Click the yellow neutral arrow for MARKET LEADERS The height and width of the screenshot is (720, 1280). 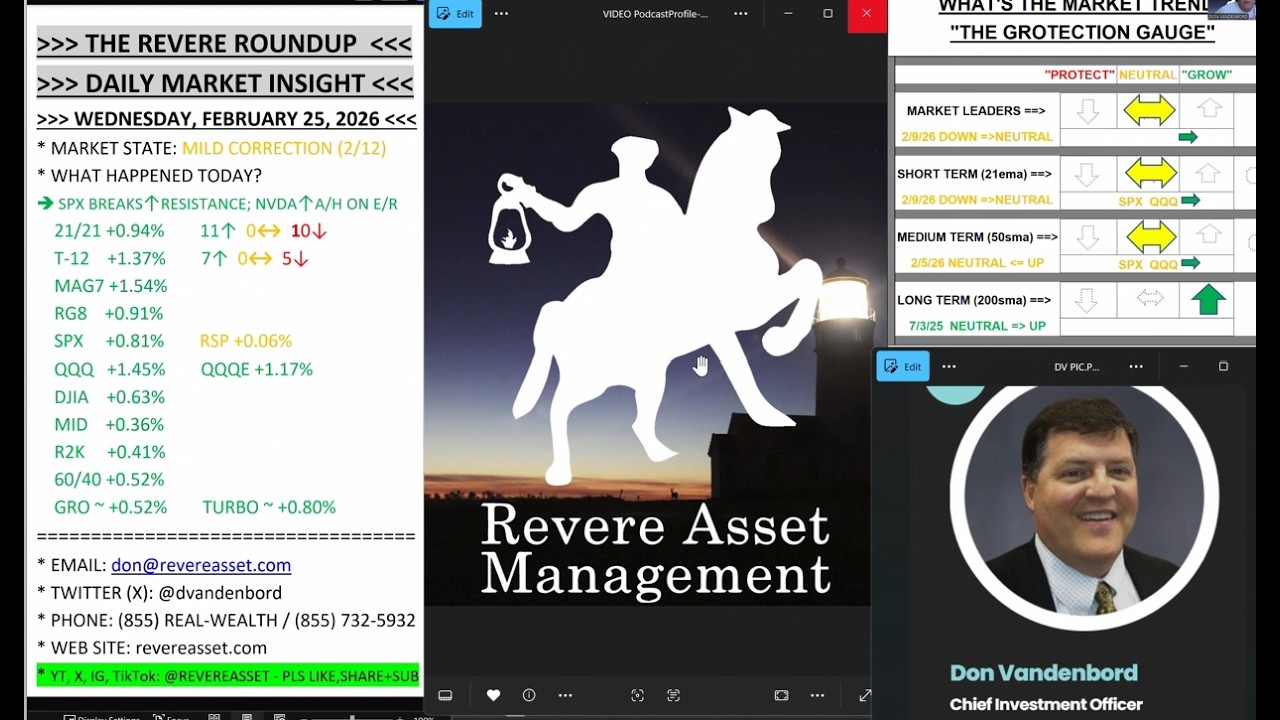pos(1149,110)
